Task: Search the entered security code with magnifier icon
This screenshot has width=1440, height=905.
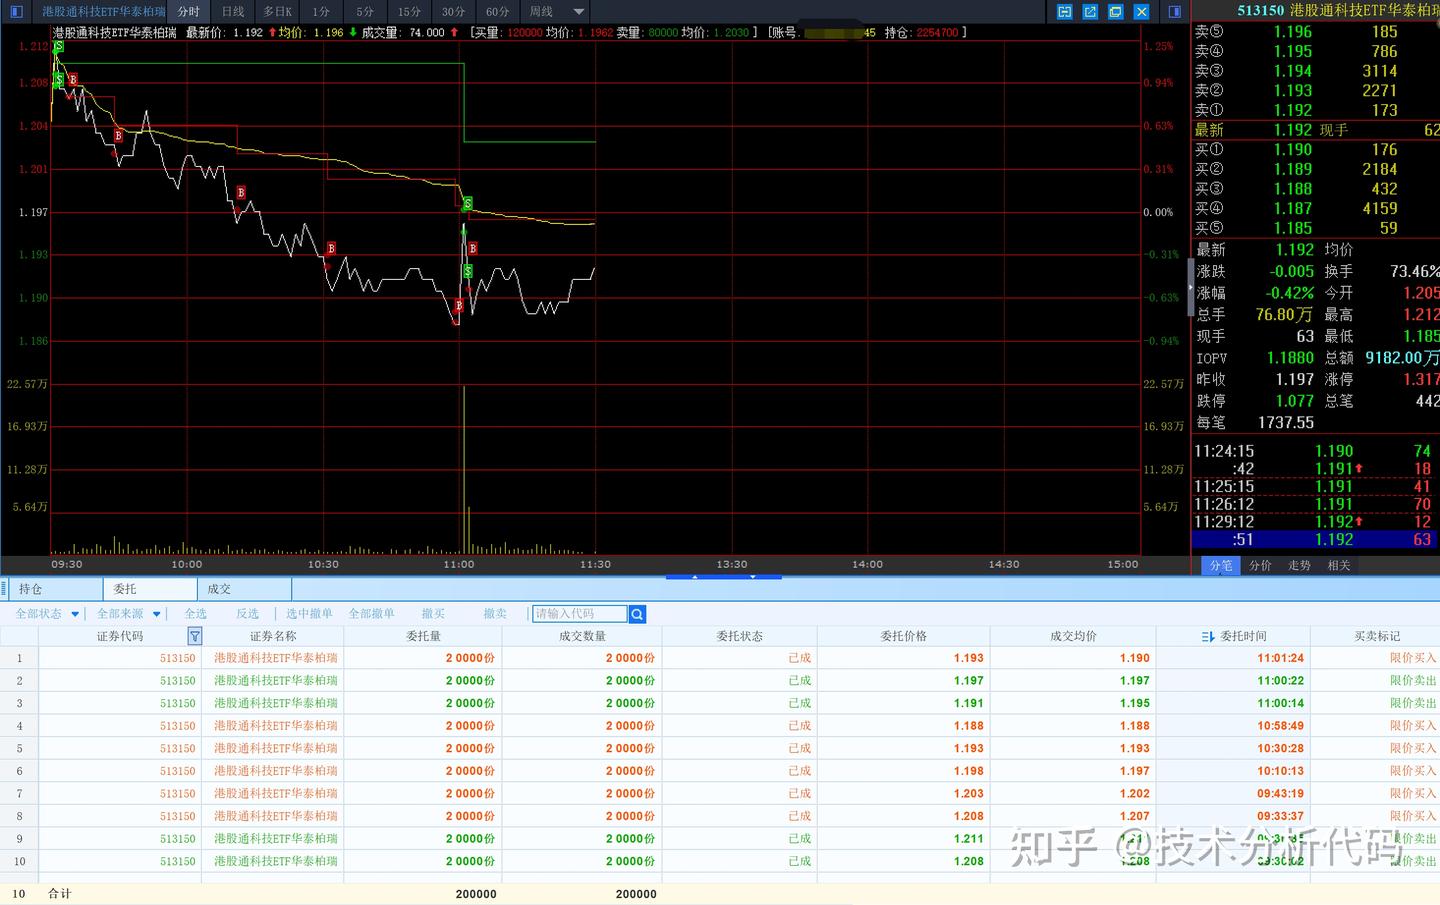Action: [637, 614]
